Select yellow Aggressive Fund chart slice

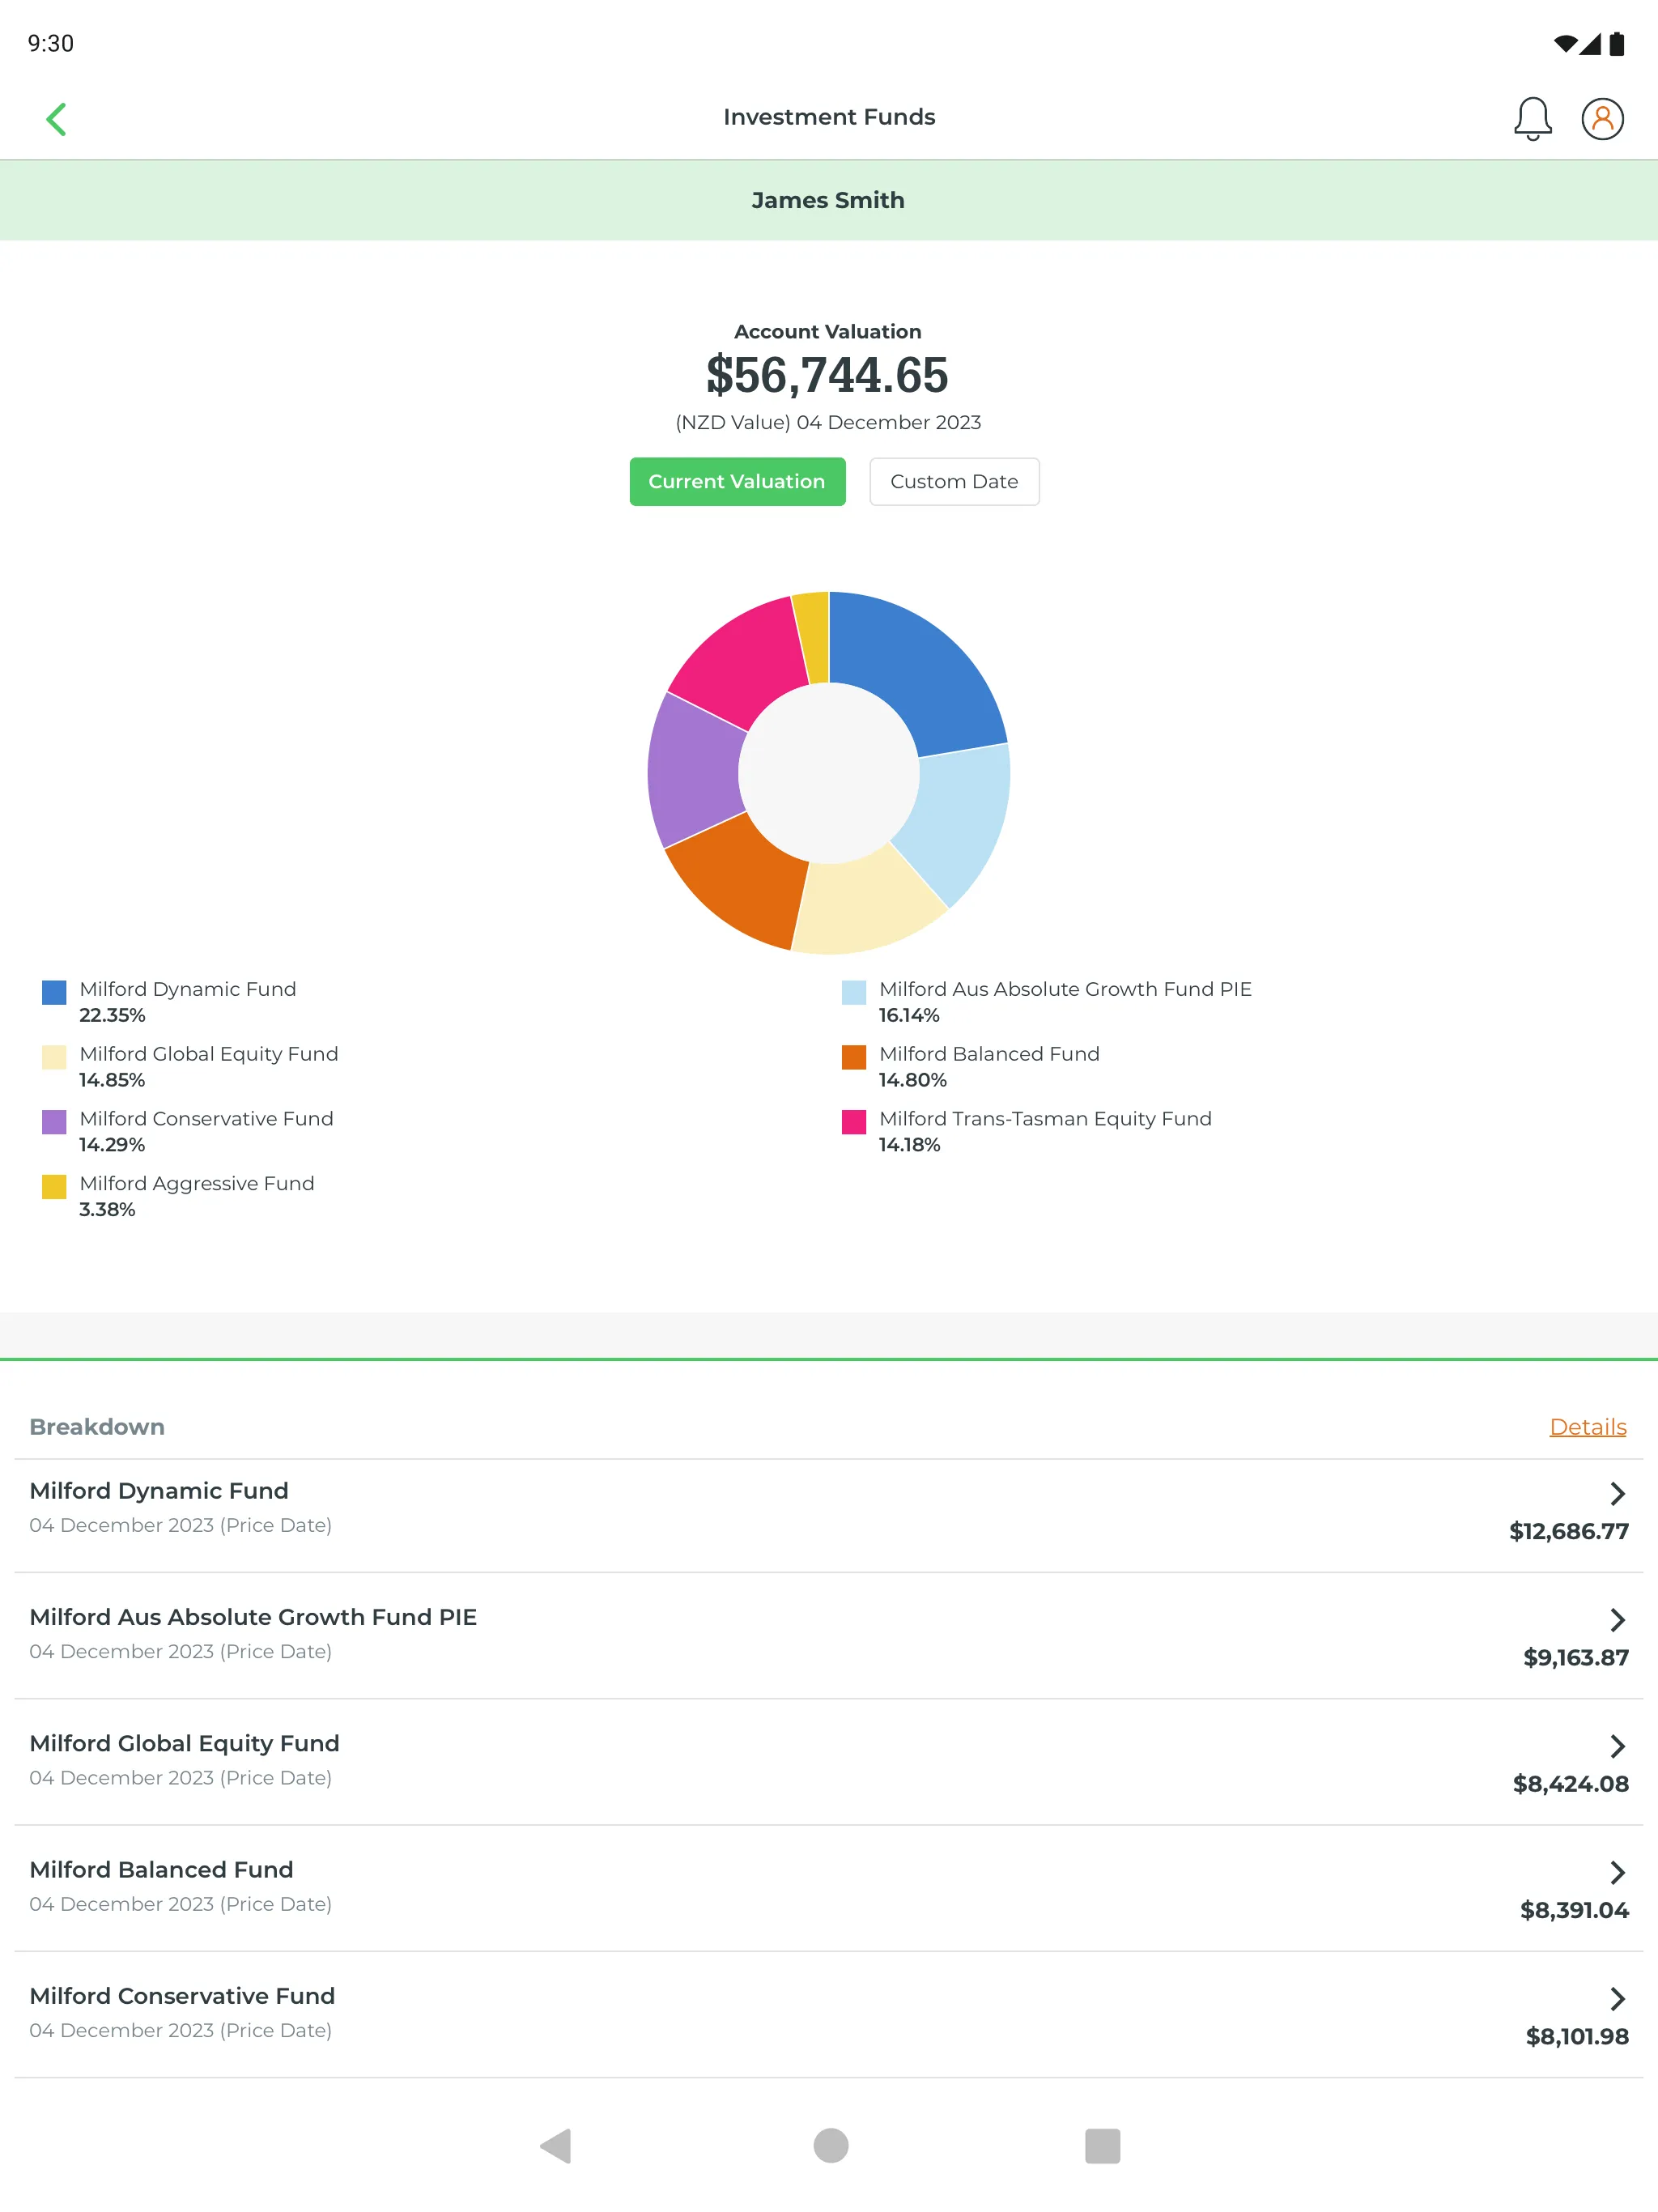814,638
